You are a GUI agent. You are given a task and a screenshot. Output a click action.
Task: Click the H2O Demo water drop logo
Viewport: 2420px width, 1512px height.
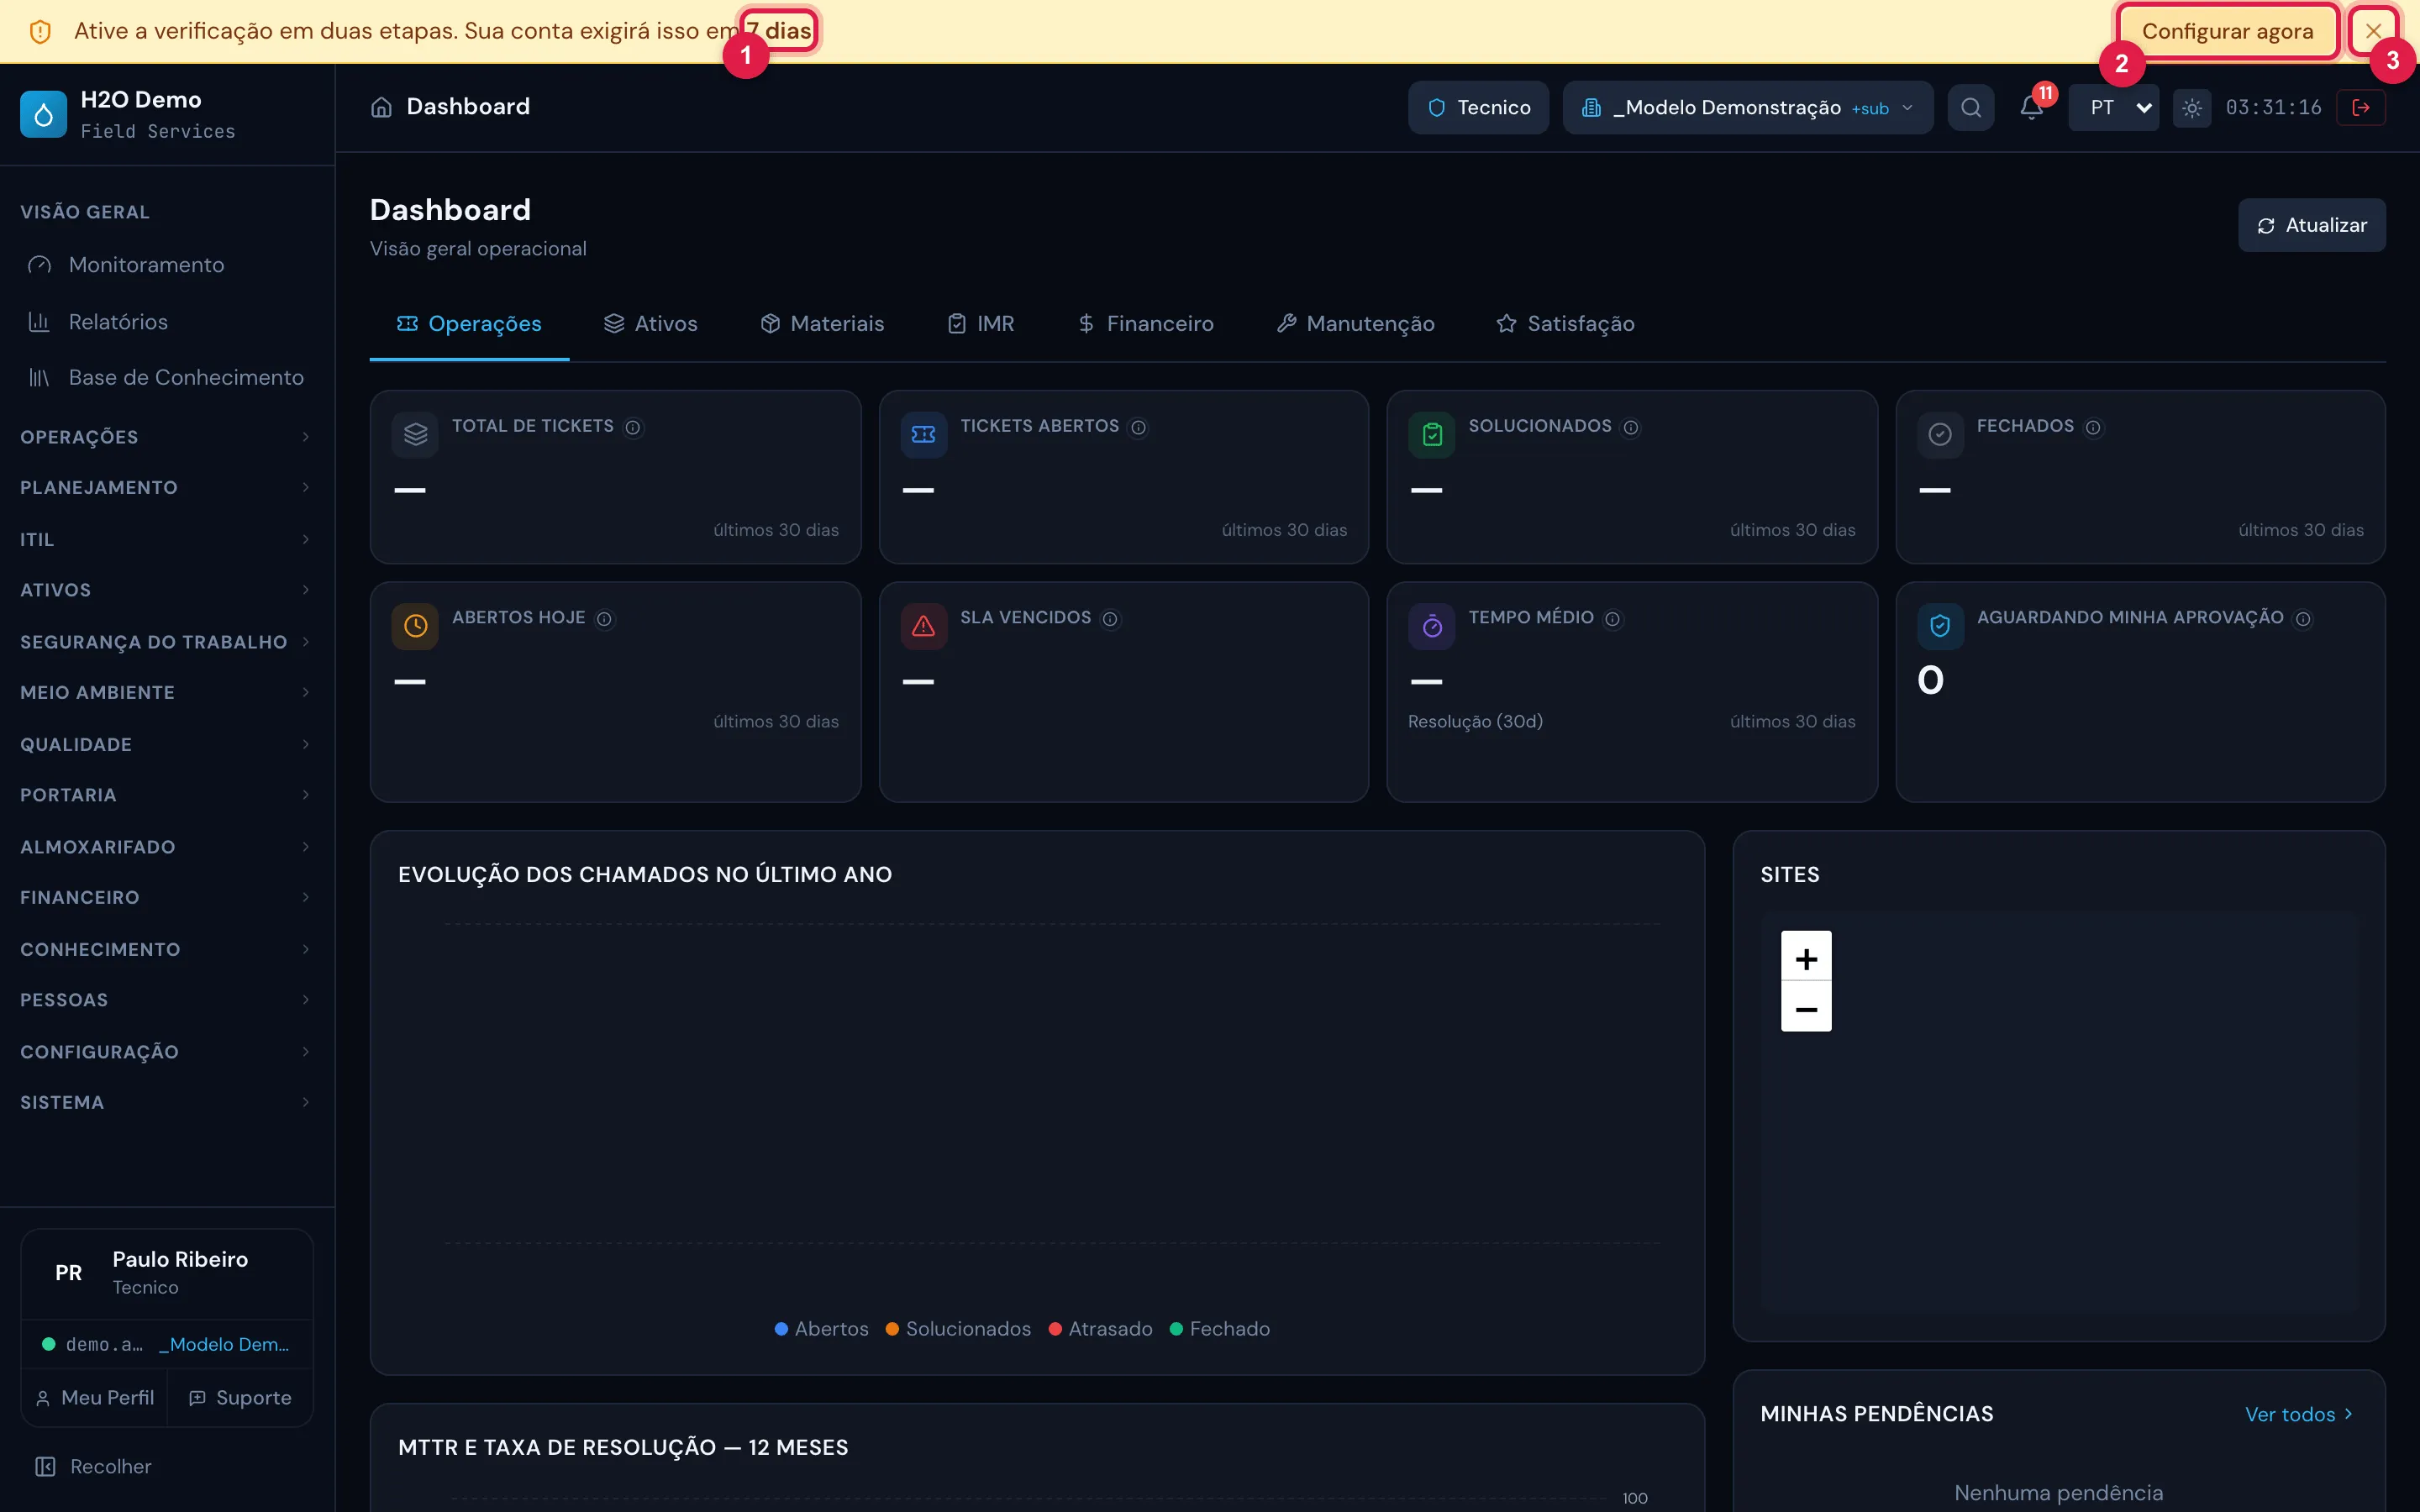pos(43,114)
